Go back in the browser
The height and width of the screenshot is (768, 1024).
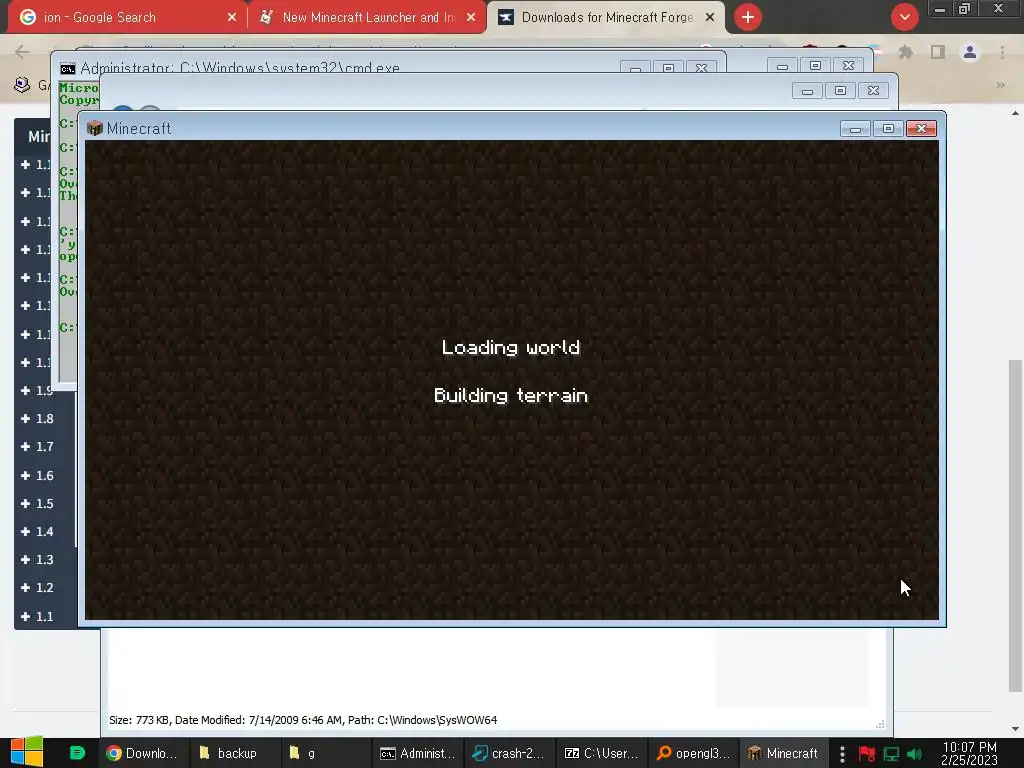click(22, 52)
